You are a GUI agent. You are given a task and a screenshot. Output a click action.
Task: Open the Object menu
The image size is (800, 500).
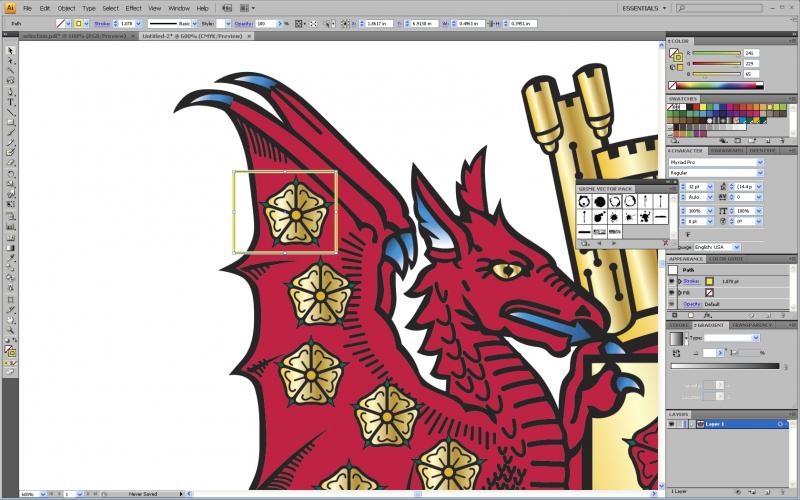pos(66,8)
